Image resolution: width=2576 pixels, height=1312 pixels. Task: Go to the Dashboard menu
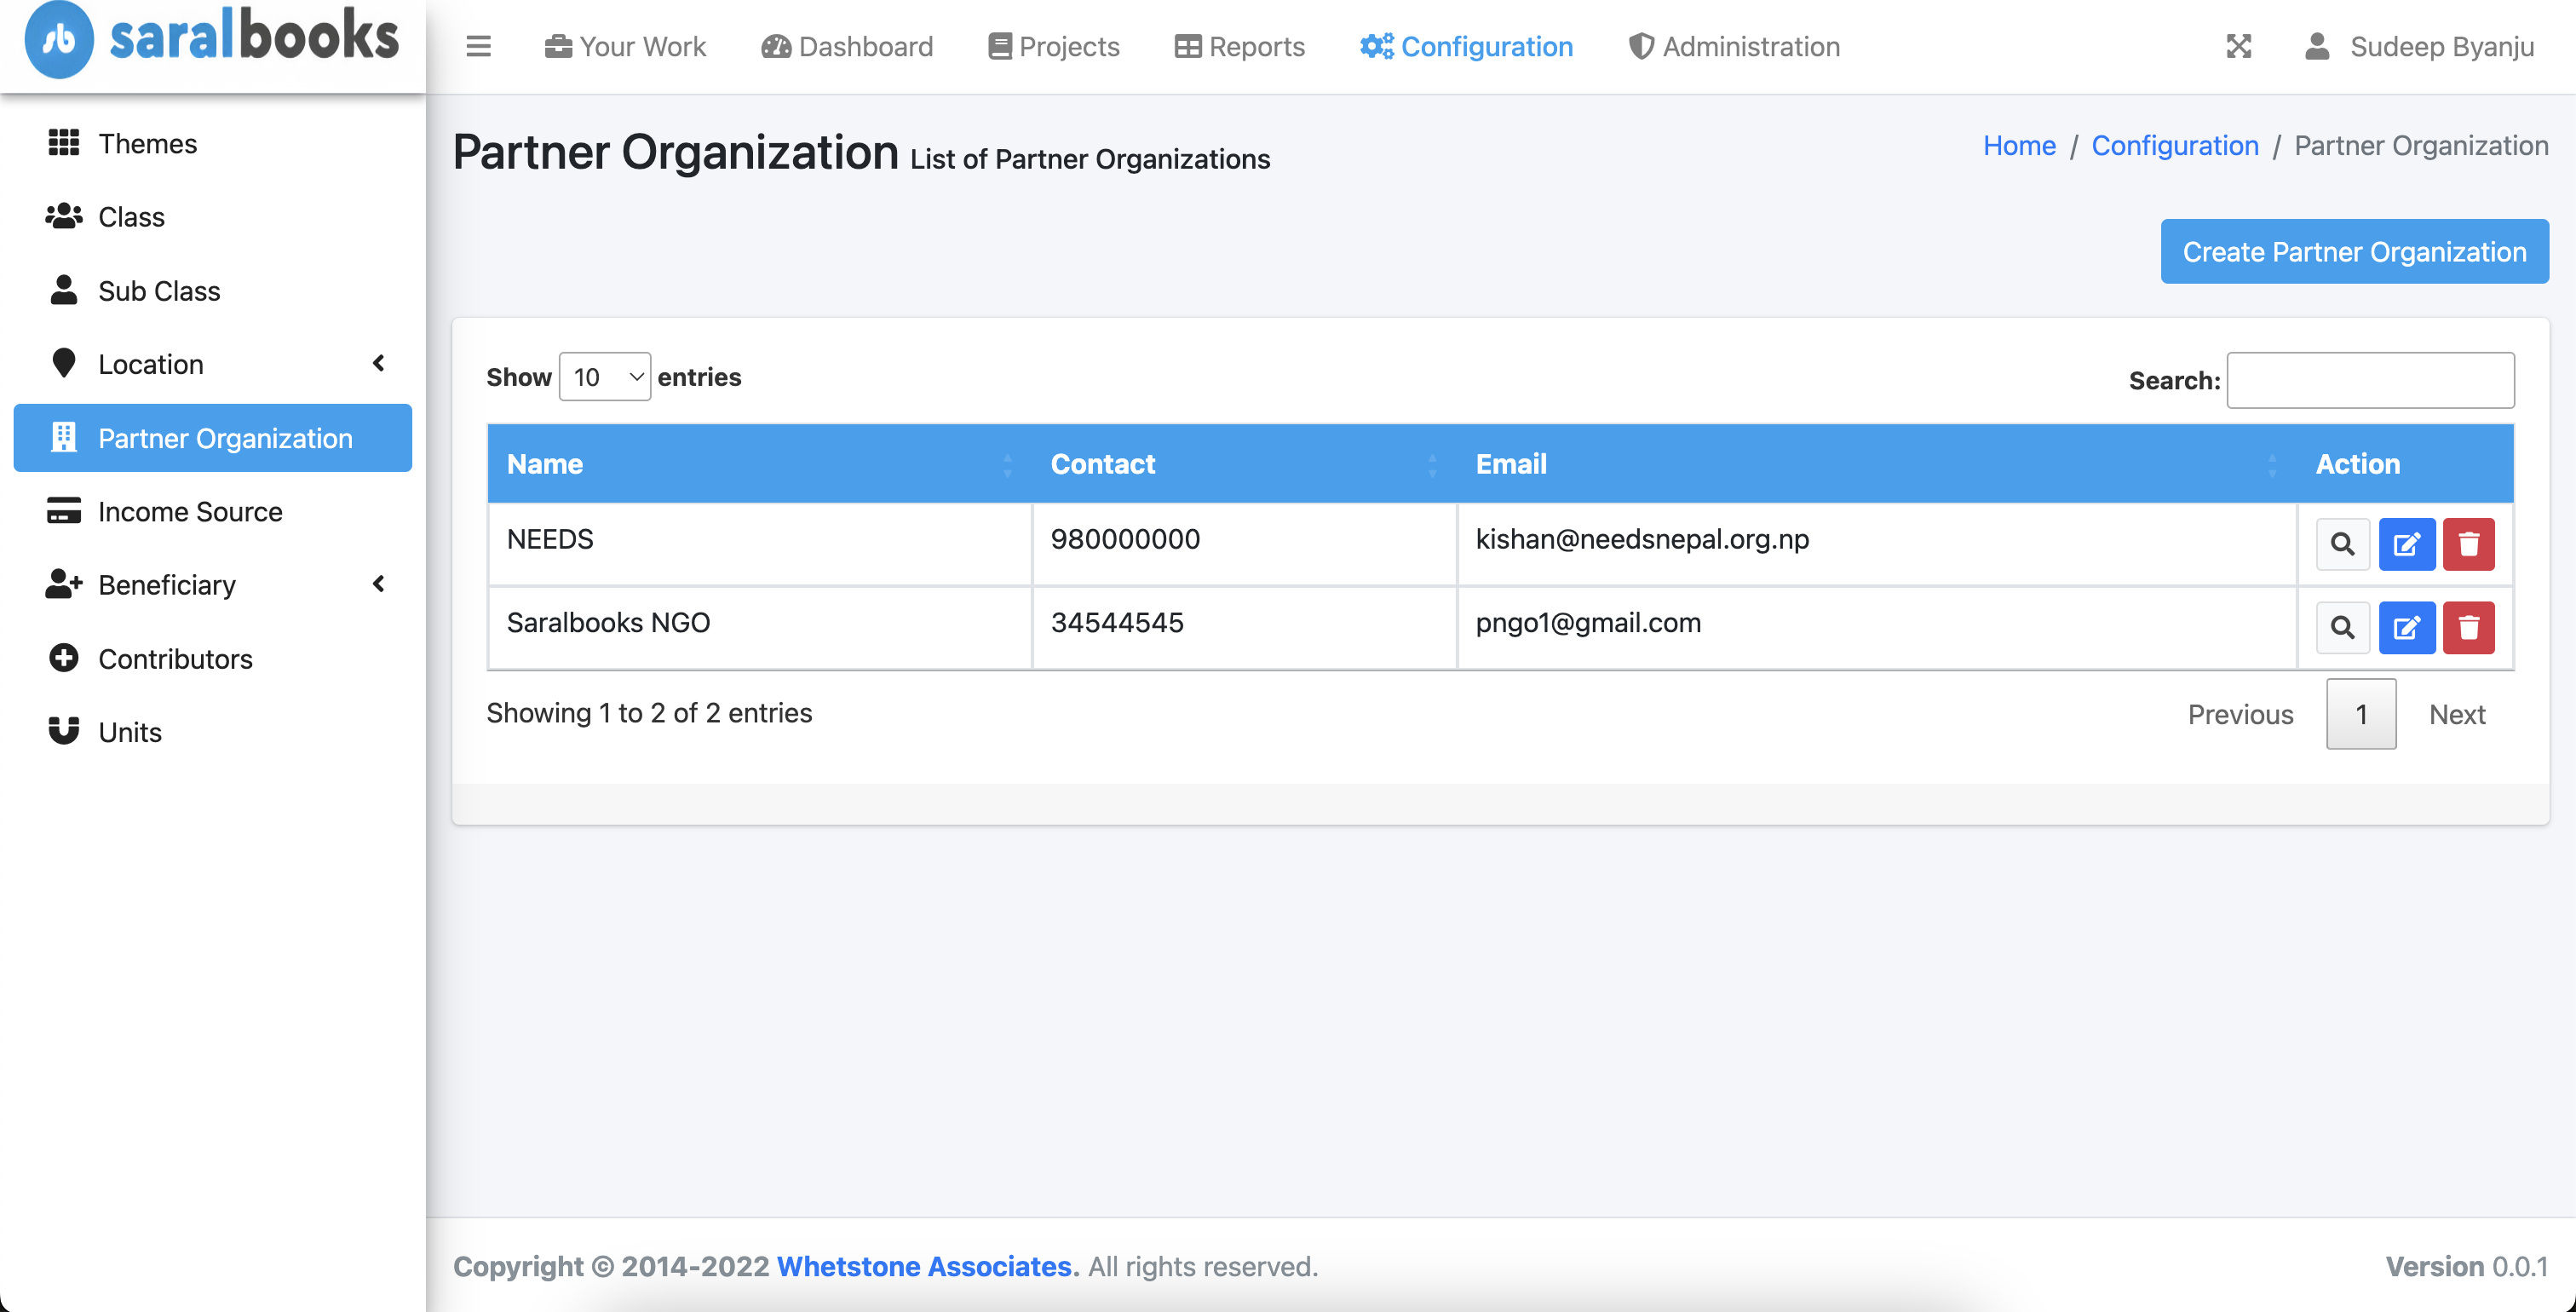(x=846, y=46)
